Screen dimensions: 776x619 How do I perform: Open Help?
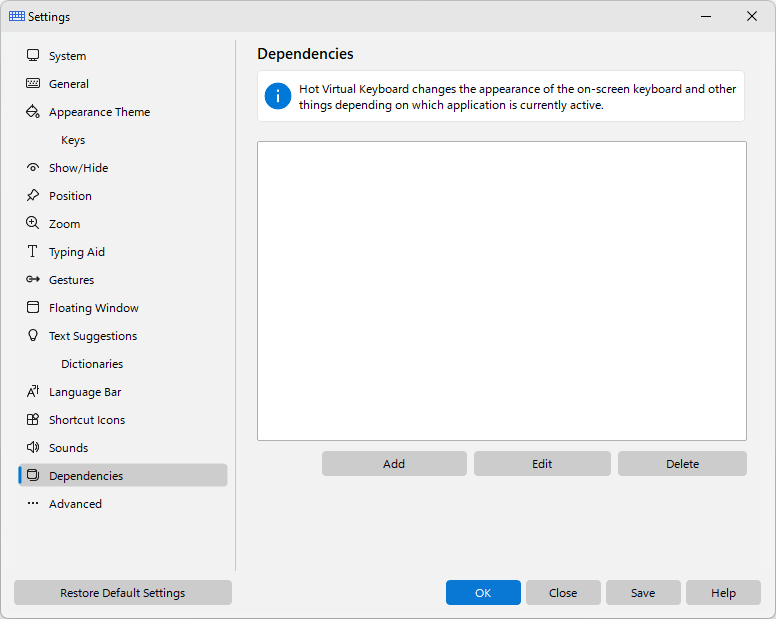(723, 593)
